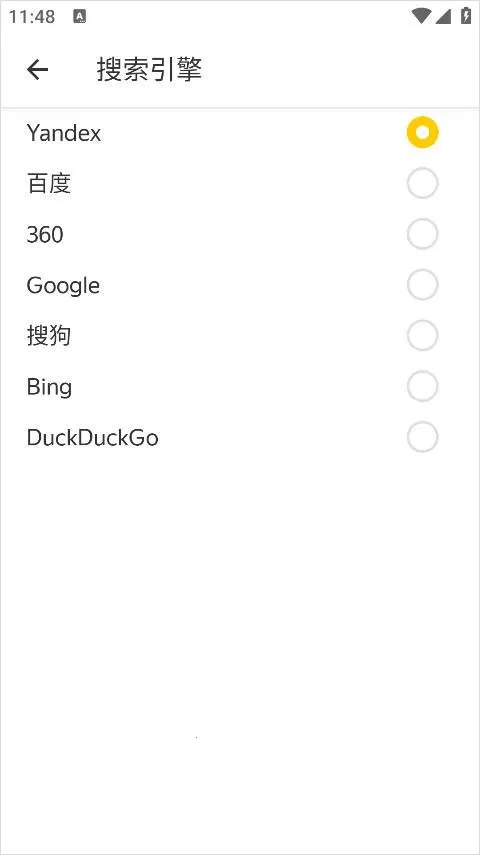Tap the 搜狗 text label
The width and height of the screenshot is (480, 855).
(x=49, y=336)
